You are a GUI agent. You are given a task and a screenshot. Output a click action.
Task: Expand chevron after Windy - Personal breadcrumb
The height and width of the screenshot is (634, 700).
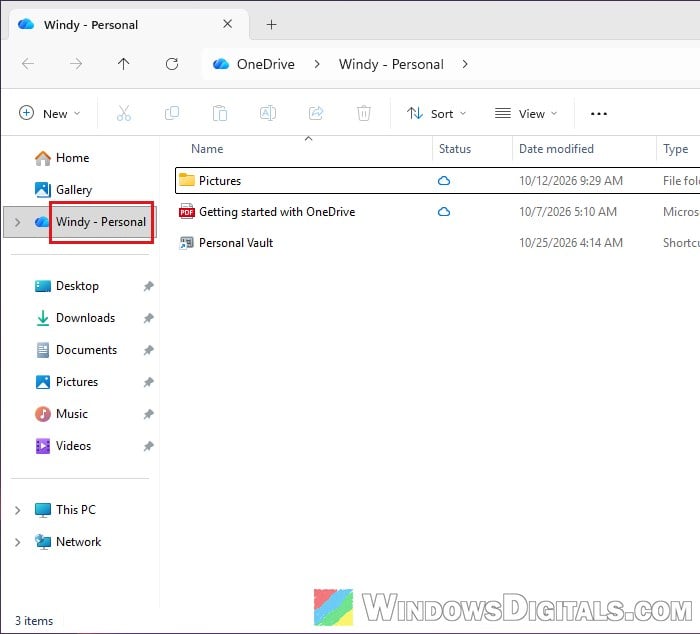465,64
